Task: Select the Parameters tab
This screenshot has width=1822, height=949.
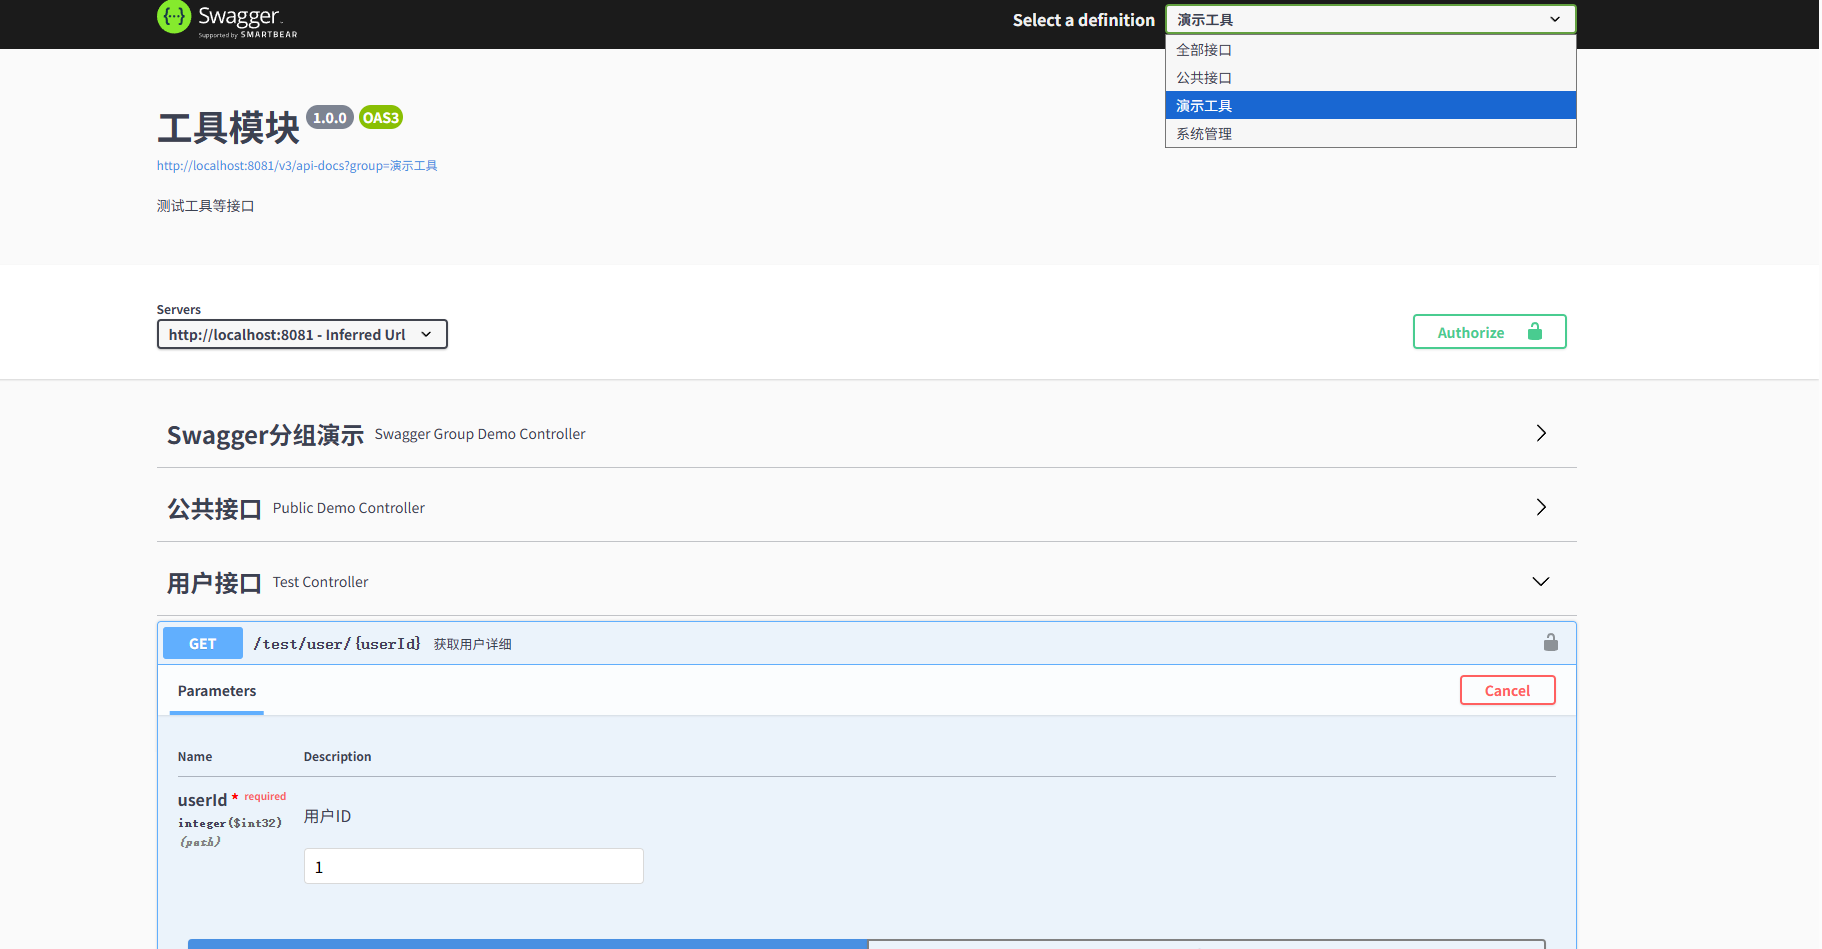Action: [x=217, y=691]
